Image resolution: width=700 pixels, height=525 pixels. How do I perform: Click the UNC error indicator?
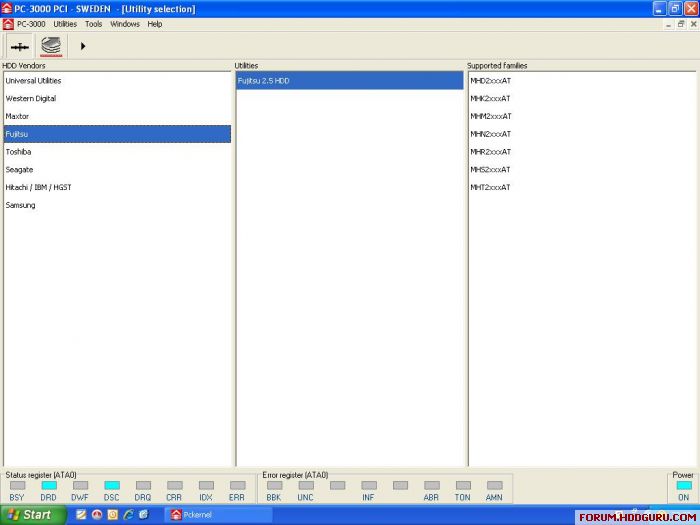coord(306,485)
